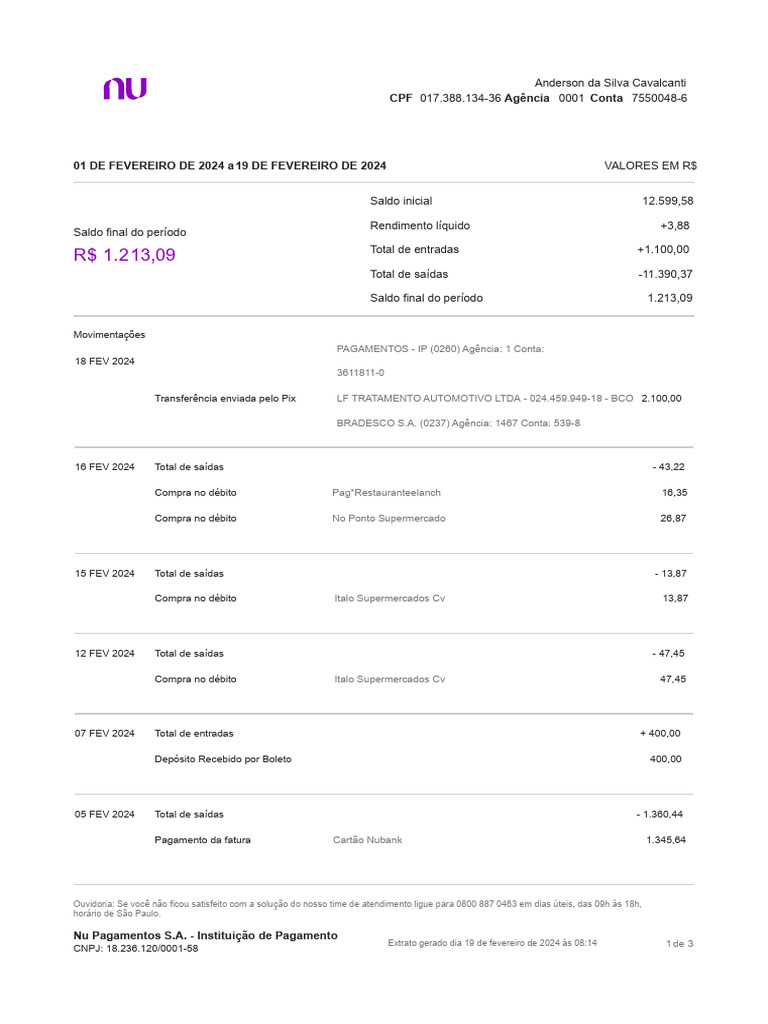
Task: Click the Pag*Restauranteelanch debit purchase
Action: pyautogui.click(x=386, y=493)
